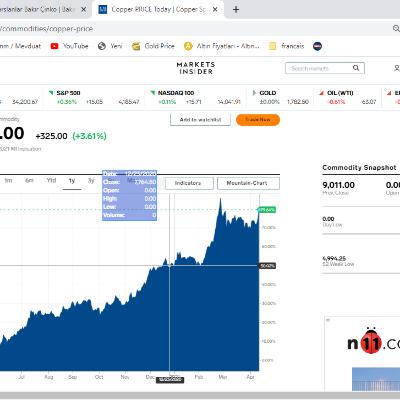This screenshot has height=400, width=400.
Task: Click the orange Trade Now button
Action: tap(258, 120)
